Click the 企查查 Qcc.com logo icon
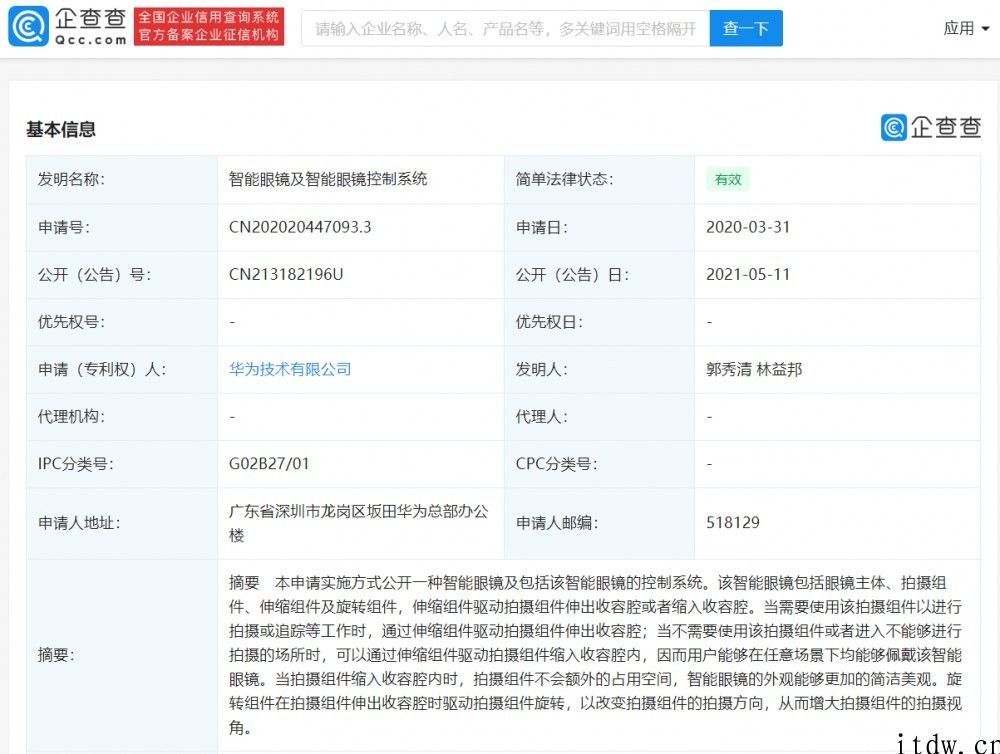 pyautogui.click(x=29, y=27)
